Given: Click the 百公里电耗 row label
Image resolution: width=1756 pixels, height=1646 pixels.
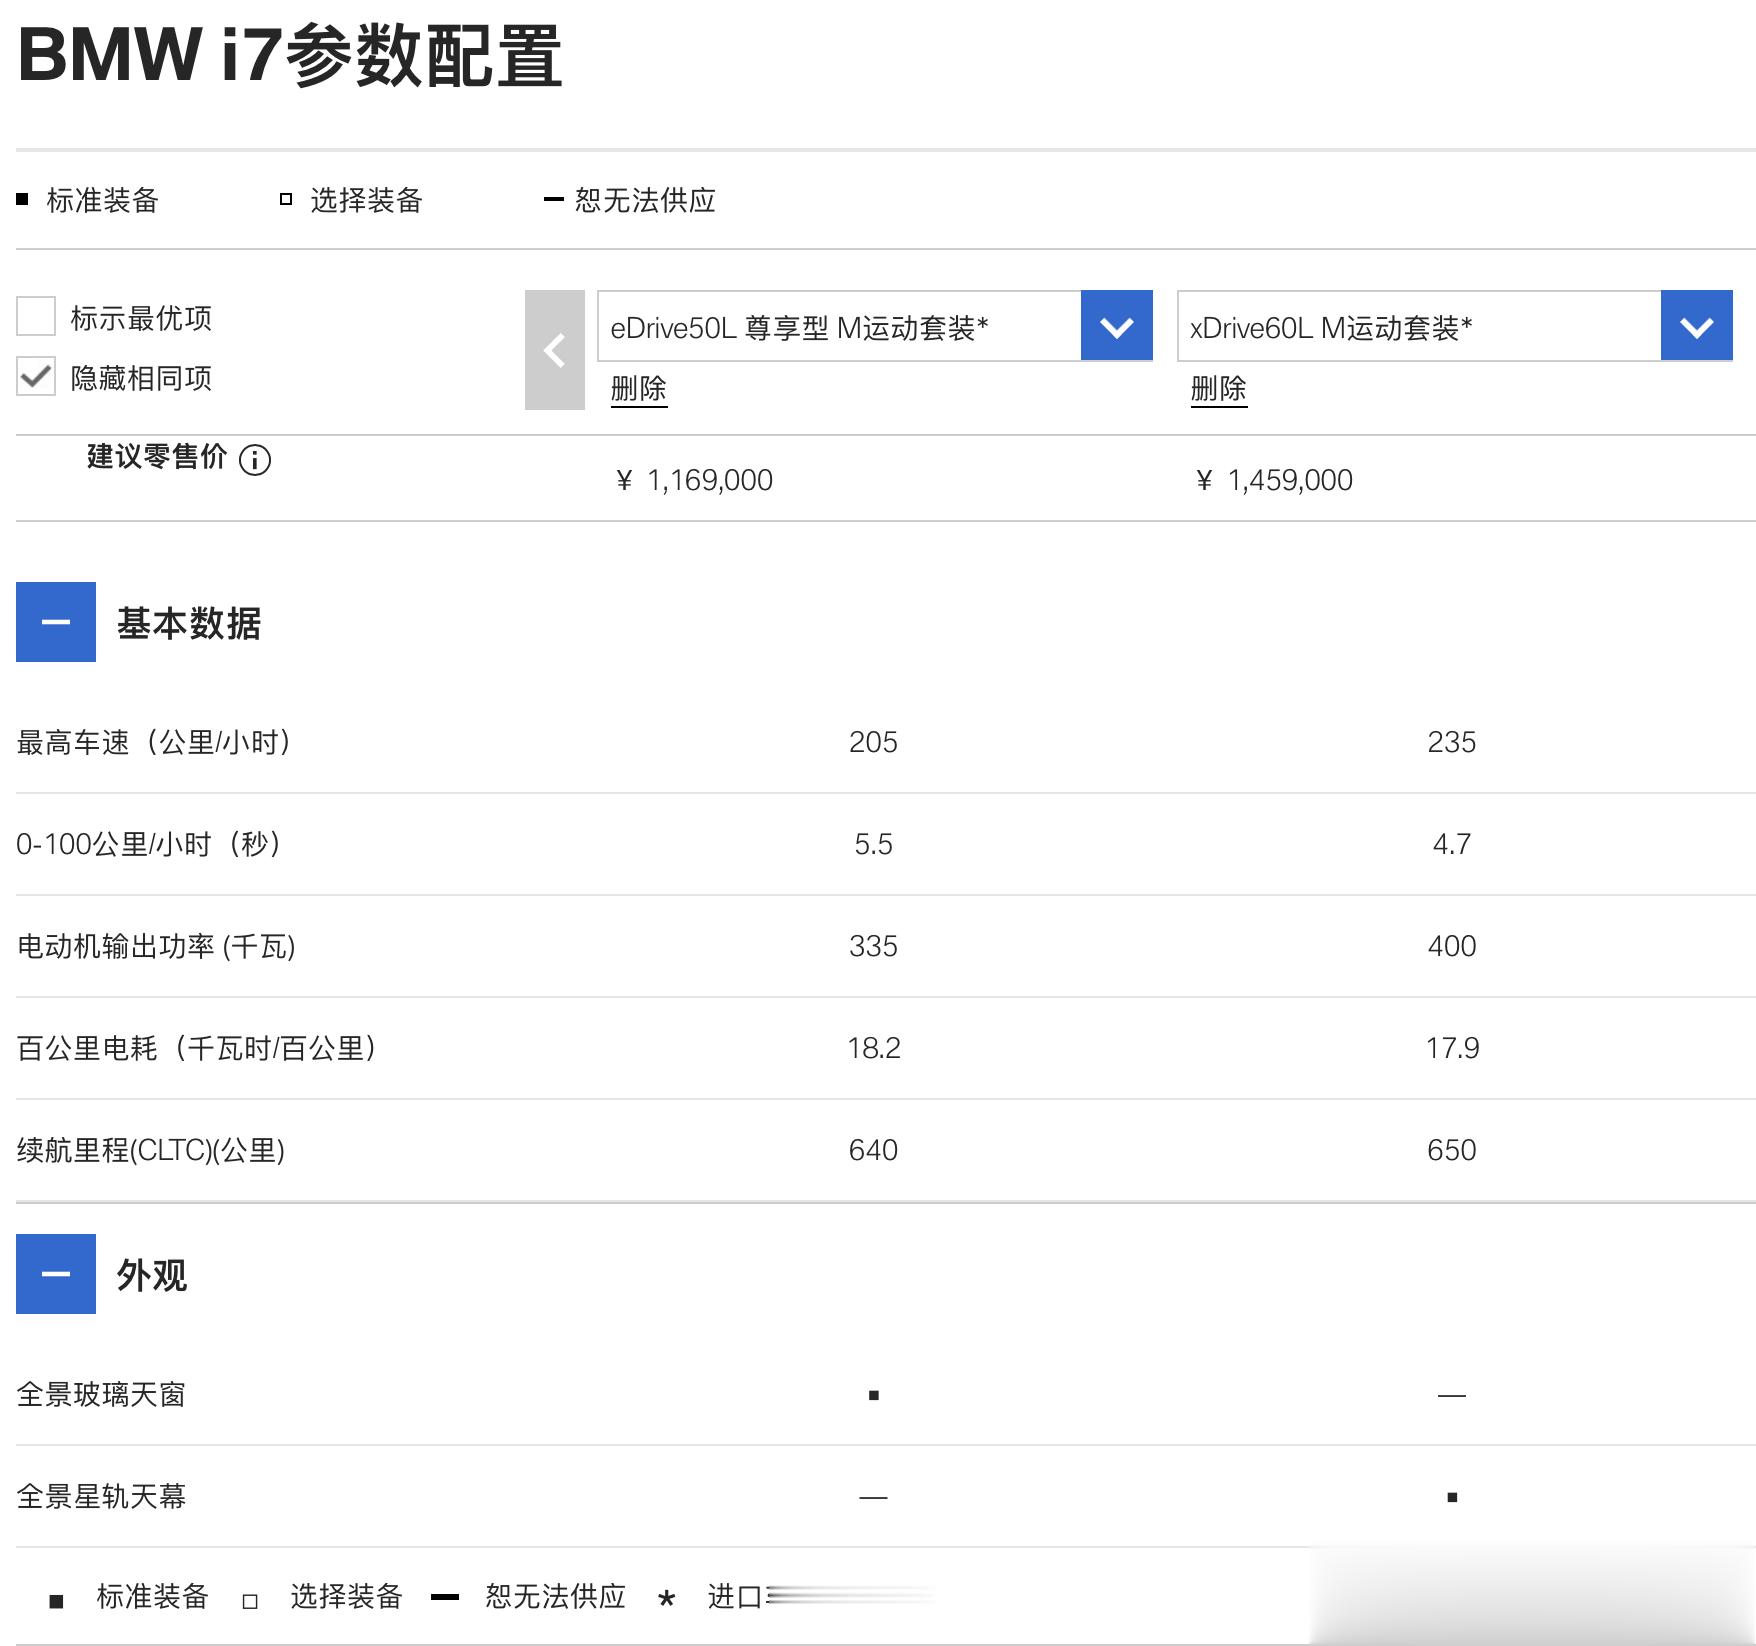Looking at the screenshot, I should pos(198,1048).
